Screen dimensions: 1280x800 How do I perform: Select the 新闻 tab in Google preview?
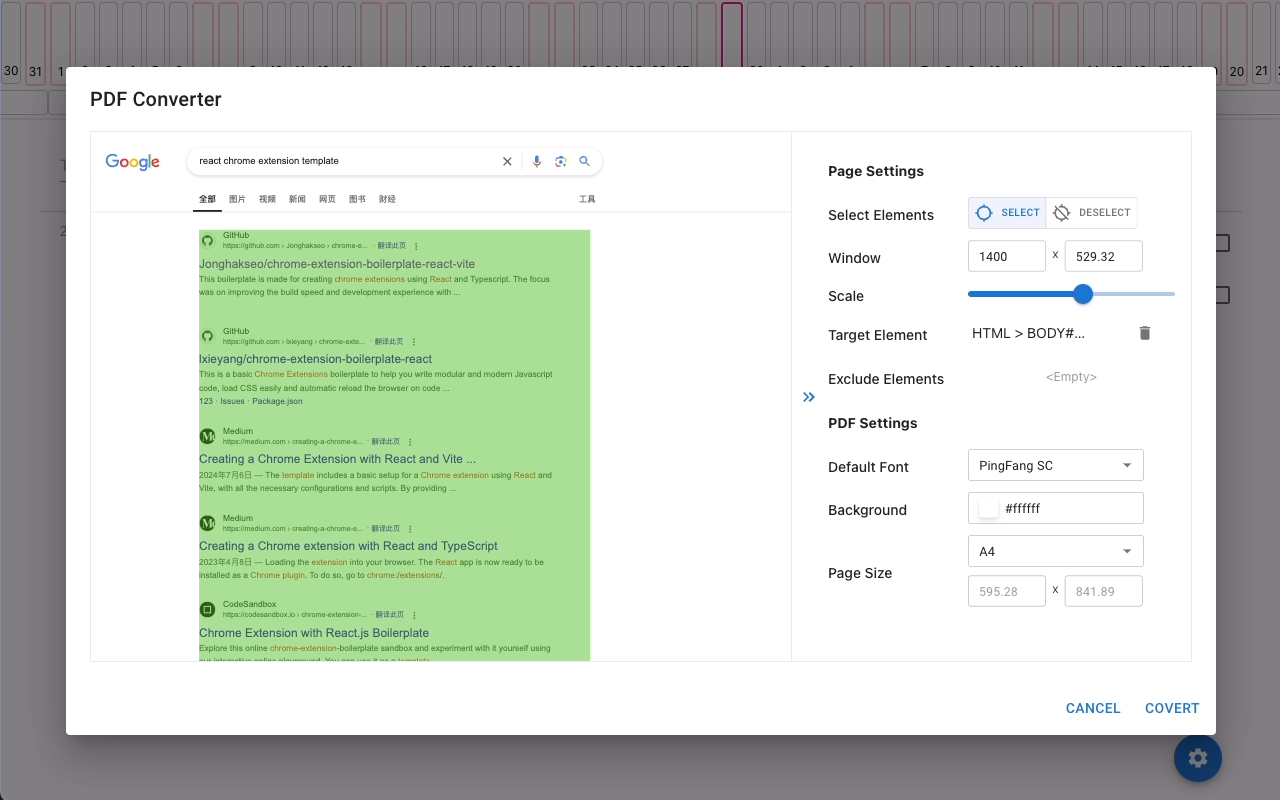(297, 199)
